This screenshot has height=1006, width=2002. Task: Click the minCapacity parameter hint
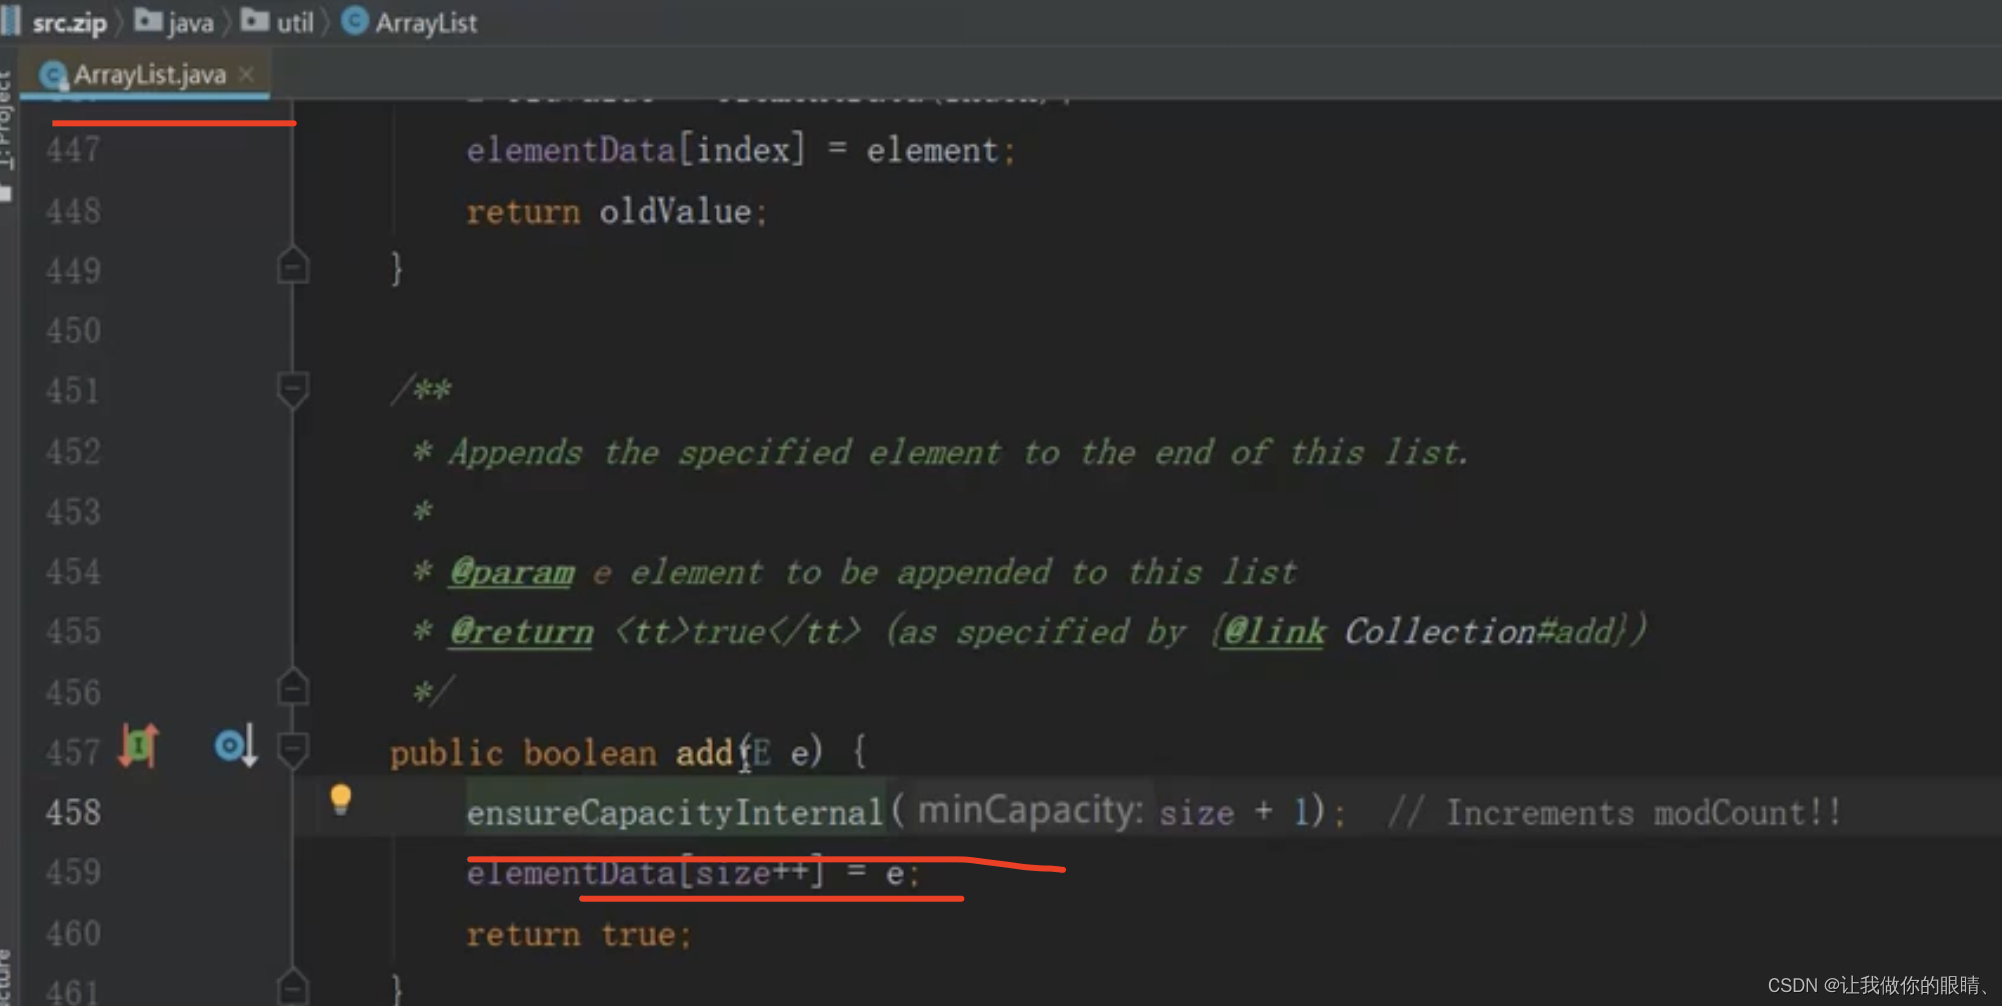1030,810
